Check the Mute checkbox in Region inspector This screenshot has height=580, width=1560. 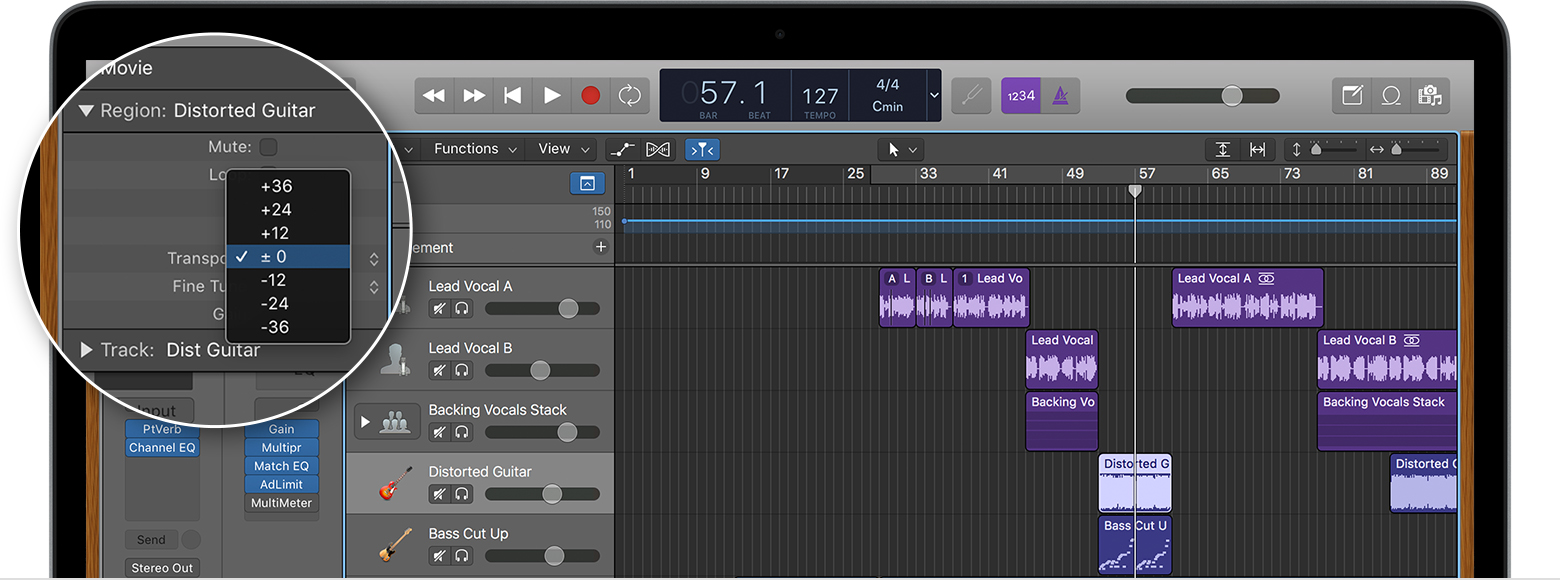pos(268,147)
